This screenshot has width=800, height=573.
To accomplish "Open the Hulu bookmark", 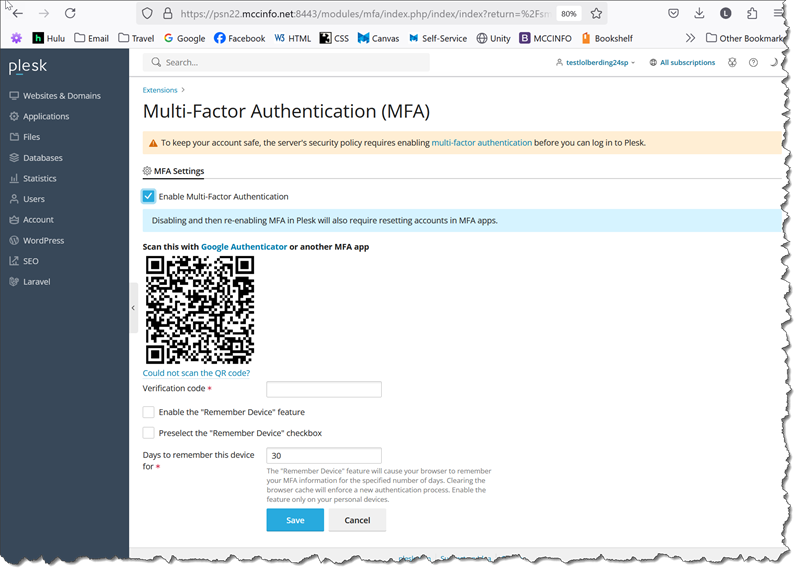I will coord(49,38).
